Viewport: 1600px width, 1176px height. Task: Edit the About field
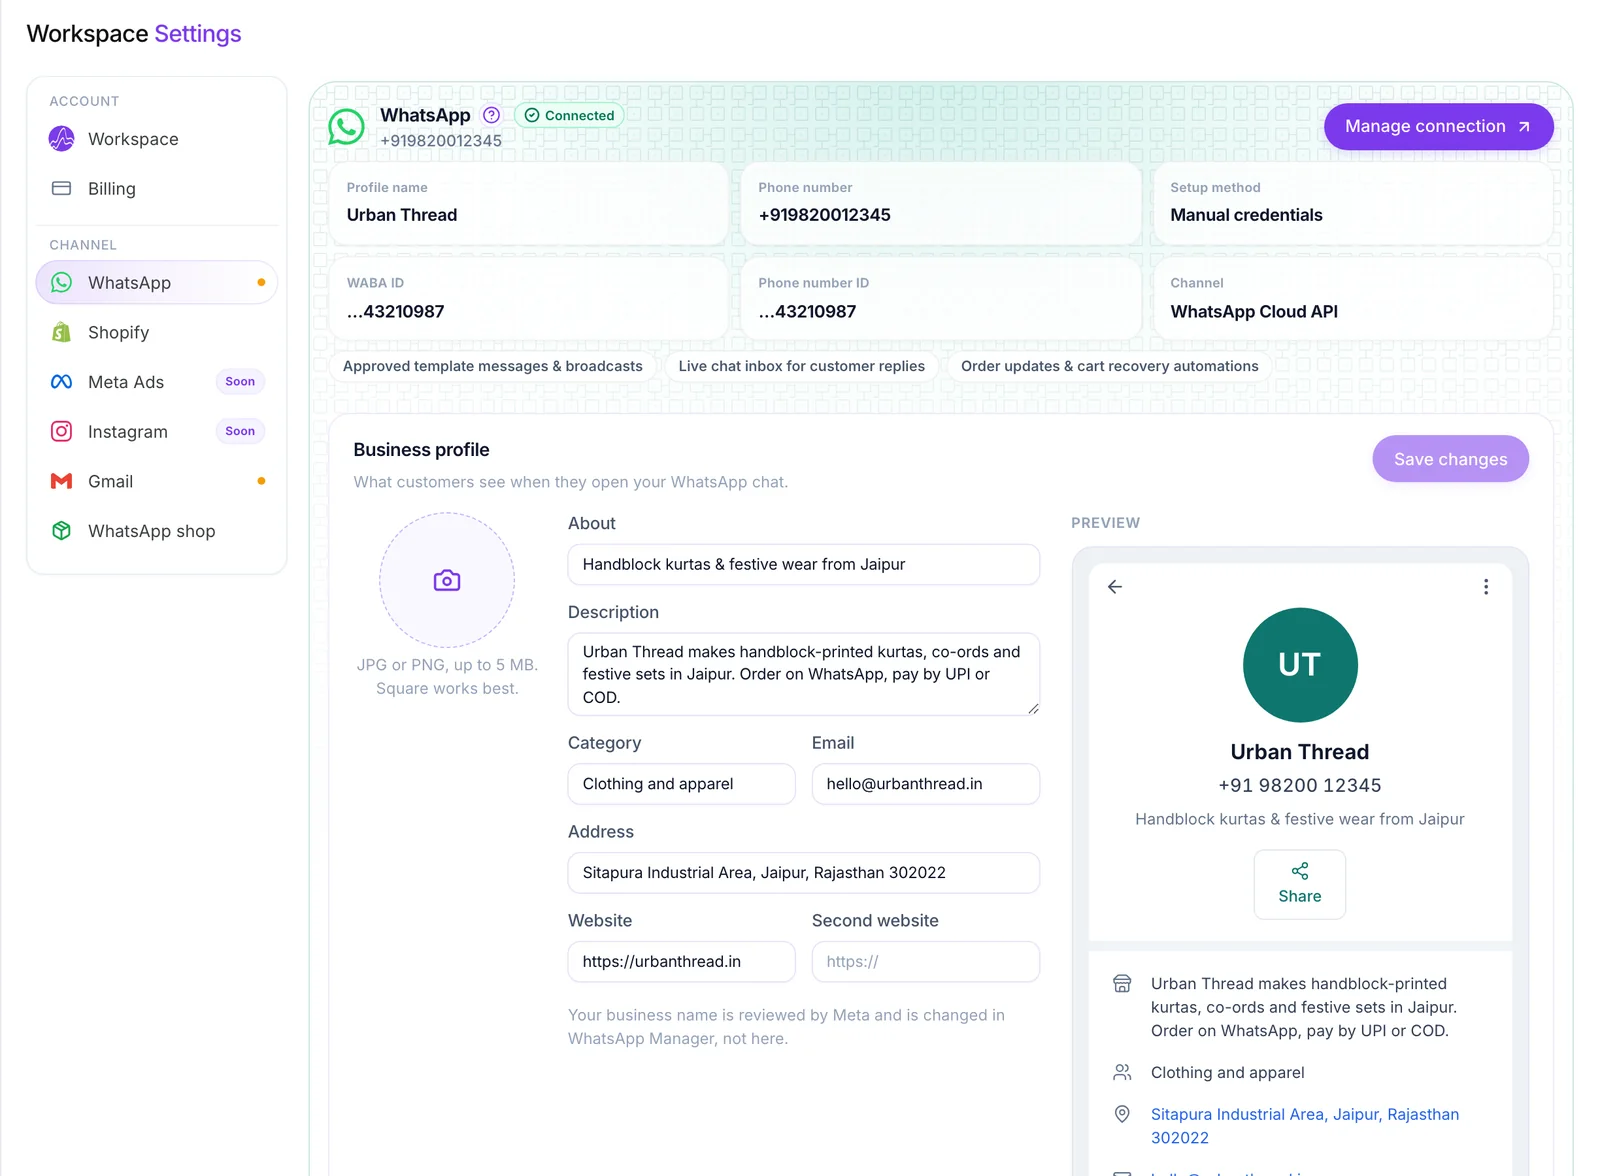(803, 565)
